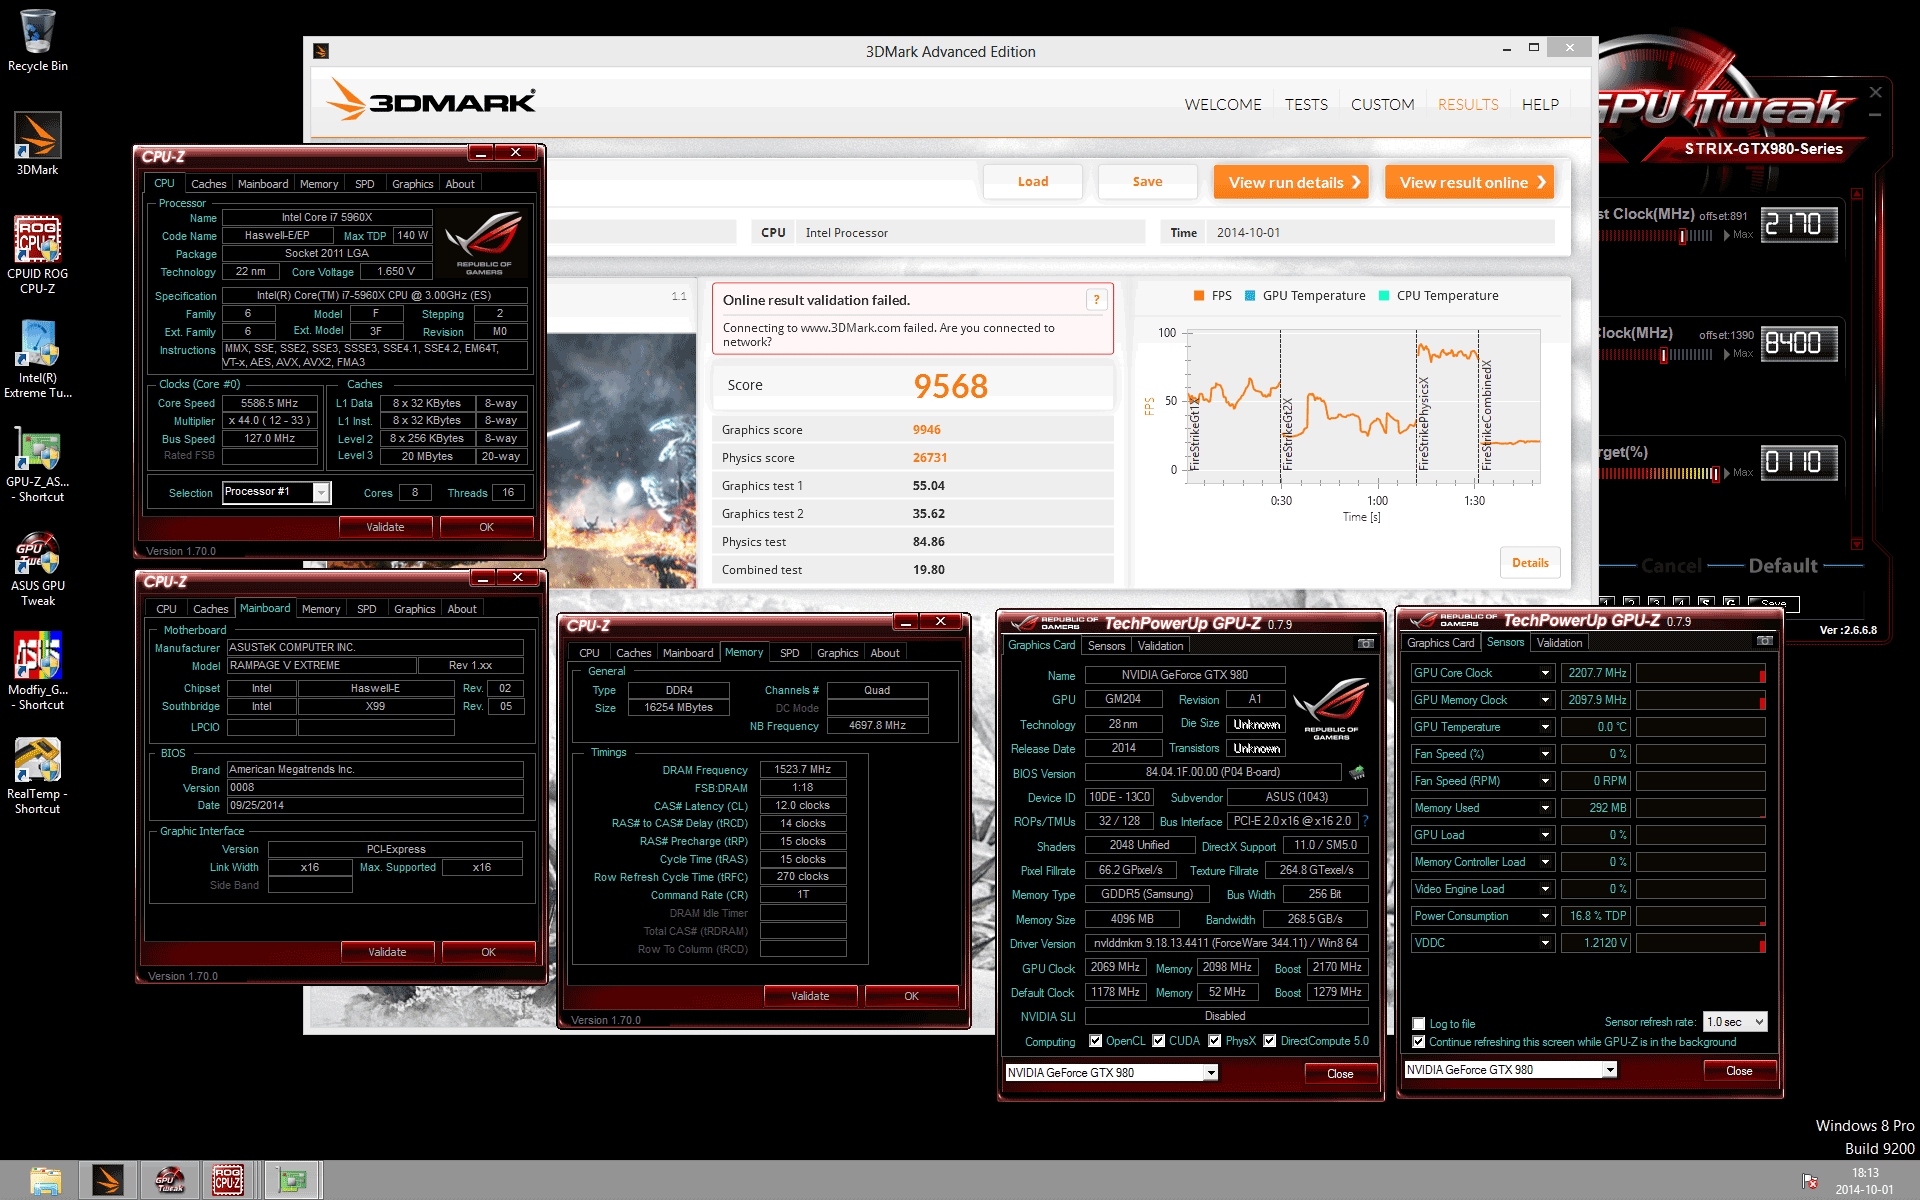Click the help question mark on validation error
This screenshot has height=1200, width=1920.
[x=1097, y=299]
